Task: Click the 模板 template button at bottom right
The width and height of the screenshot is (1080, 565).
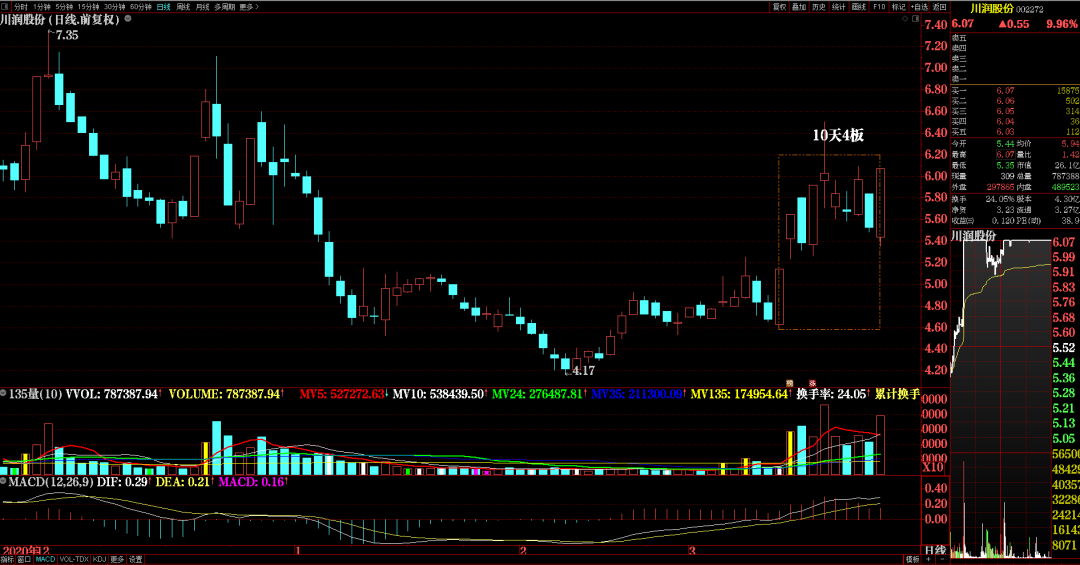Action: click(x=913, y=559)
